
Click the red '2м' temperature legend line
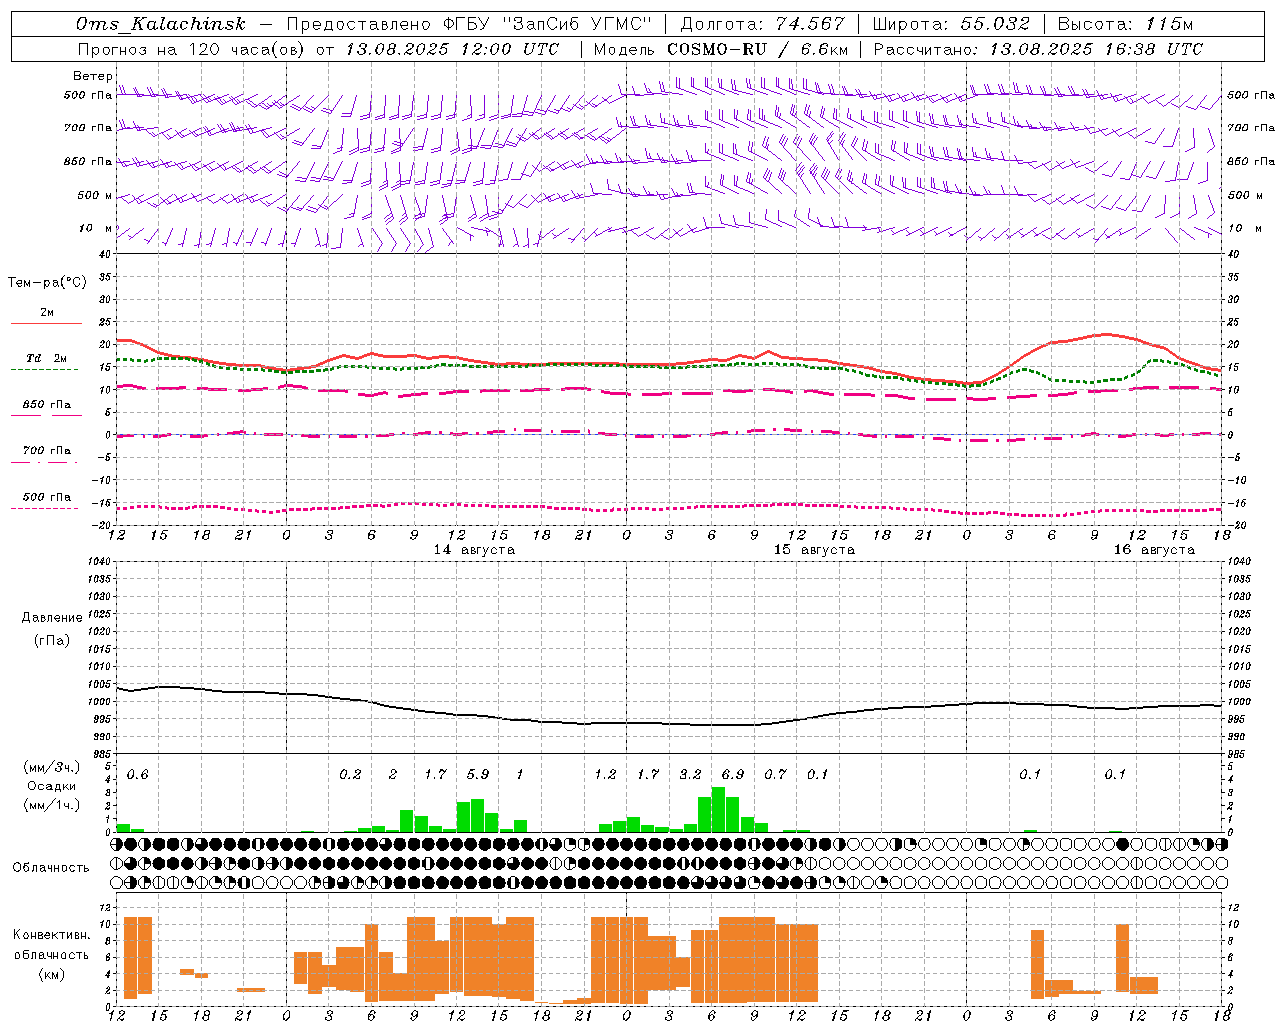(x=46, y=323)
